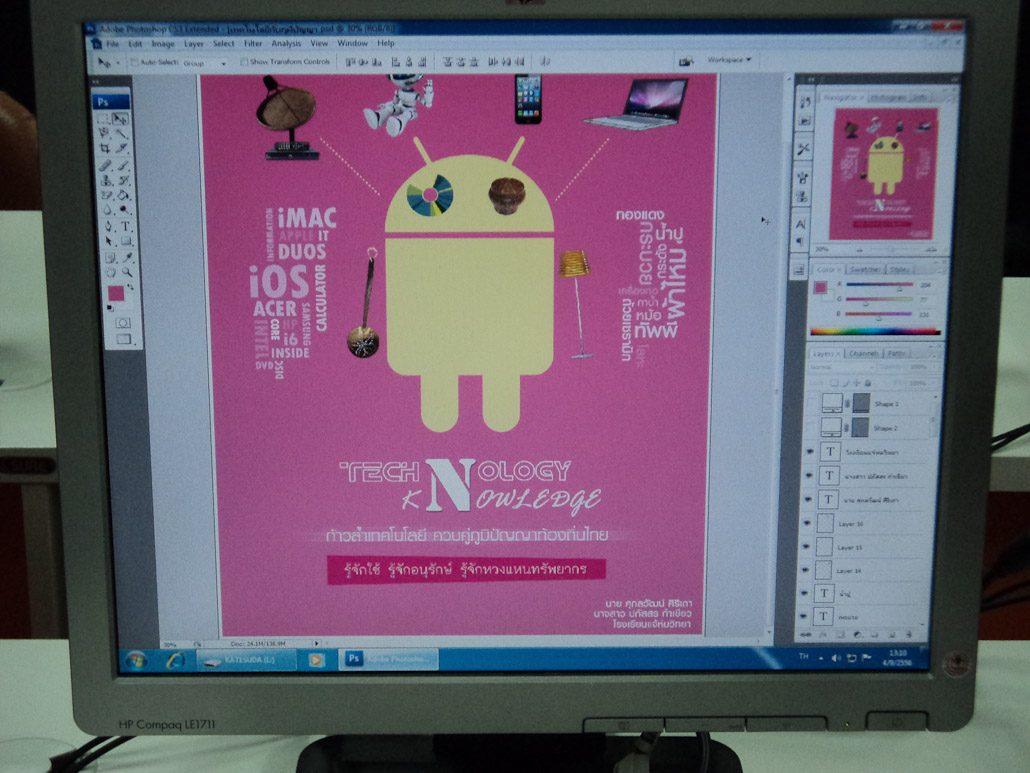Viewport: 1030px width, 773px height.
Task: Select the Rectangle shape tool
Action: 126,241
